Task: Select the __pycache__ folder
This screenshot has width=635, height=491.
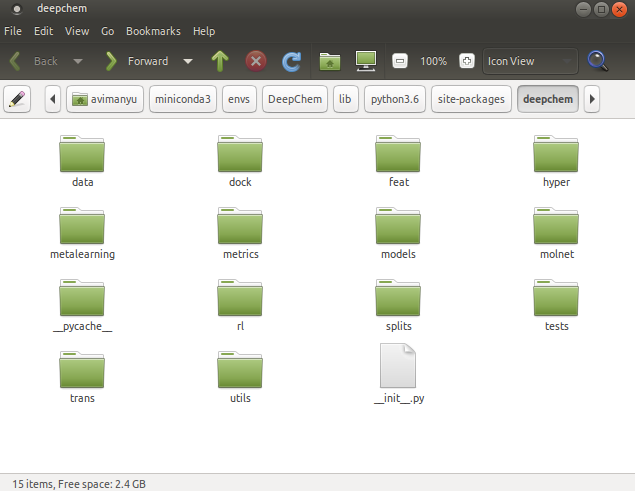Action: tap(82, 305)
